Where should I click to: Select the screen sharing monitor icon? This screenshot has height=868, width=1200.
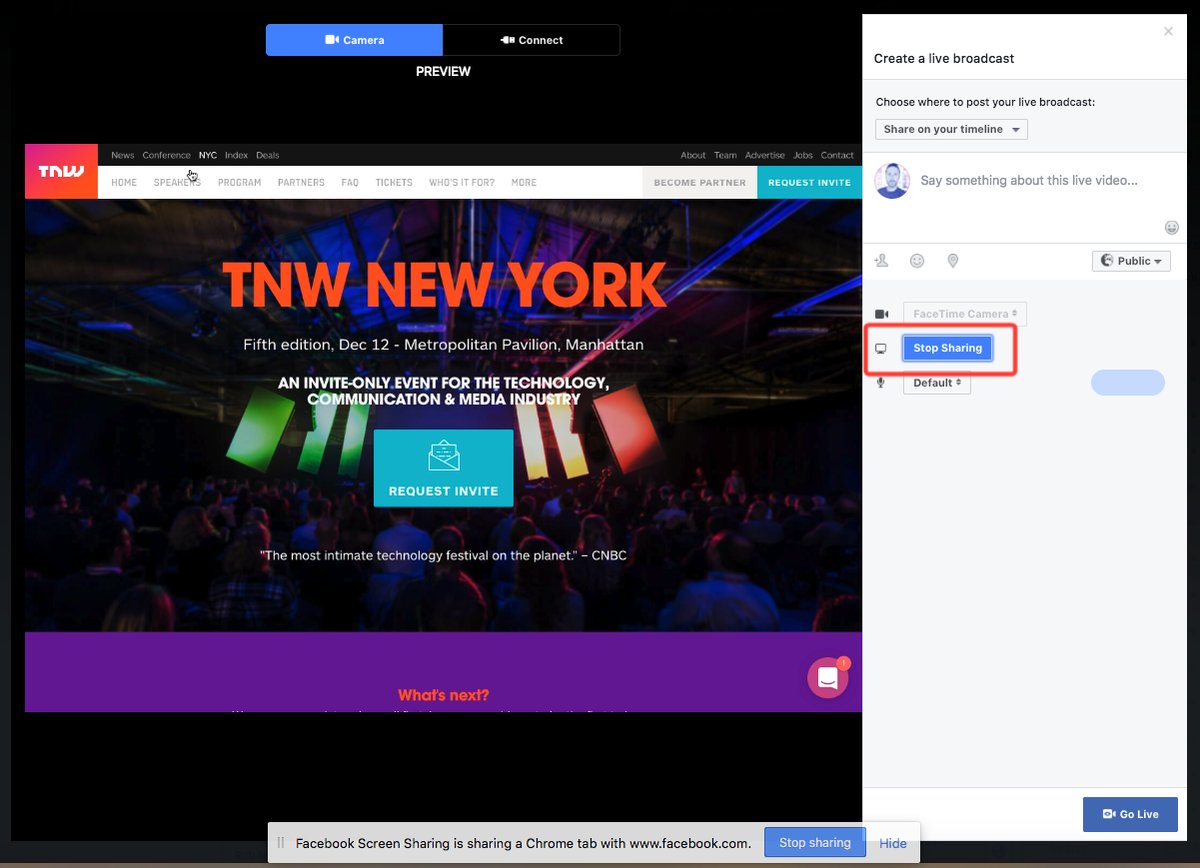(x=881, y=348)
